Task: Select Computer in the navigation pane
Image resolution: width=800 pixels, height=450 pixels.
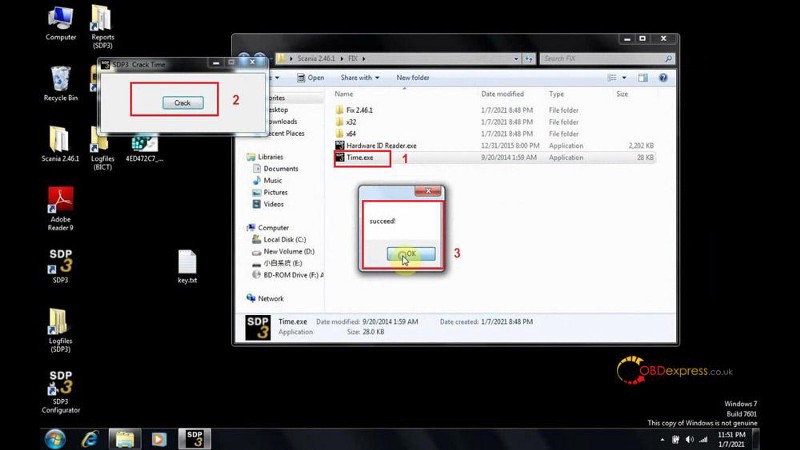Action: [267, 228]
